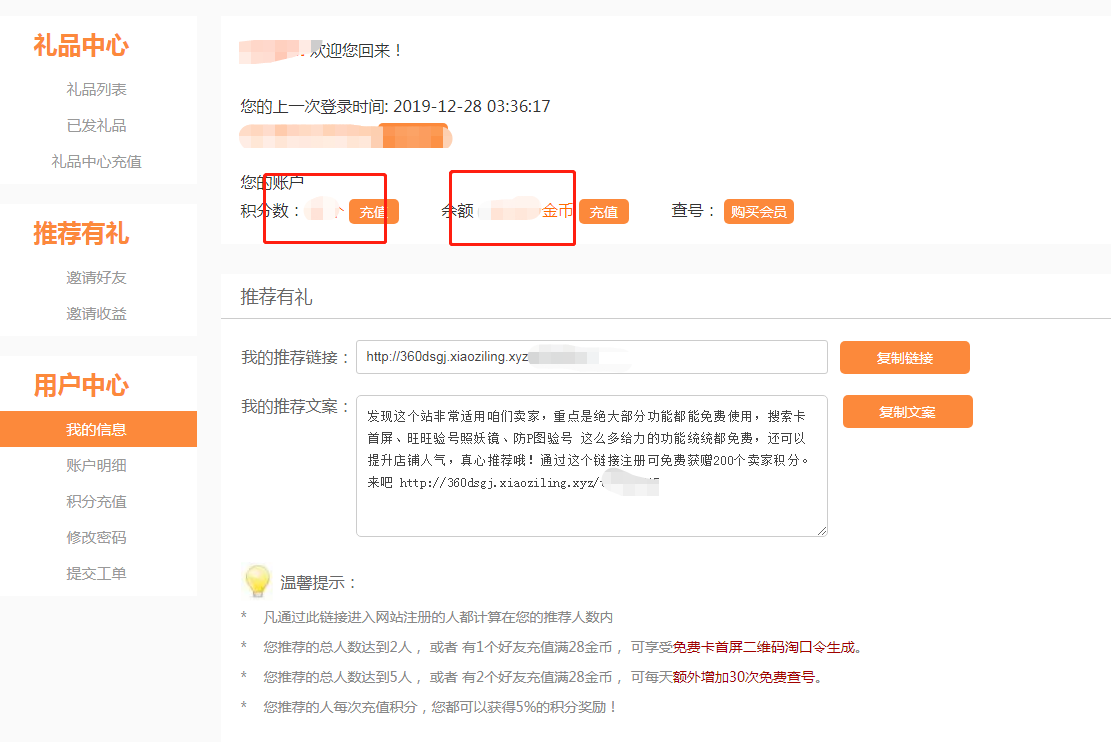
Task: View 邀请收益 in the sidebar
Action: click(x=97, y=313)
